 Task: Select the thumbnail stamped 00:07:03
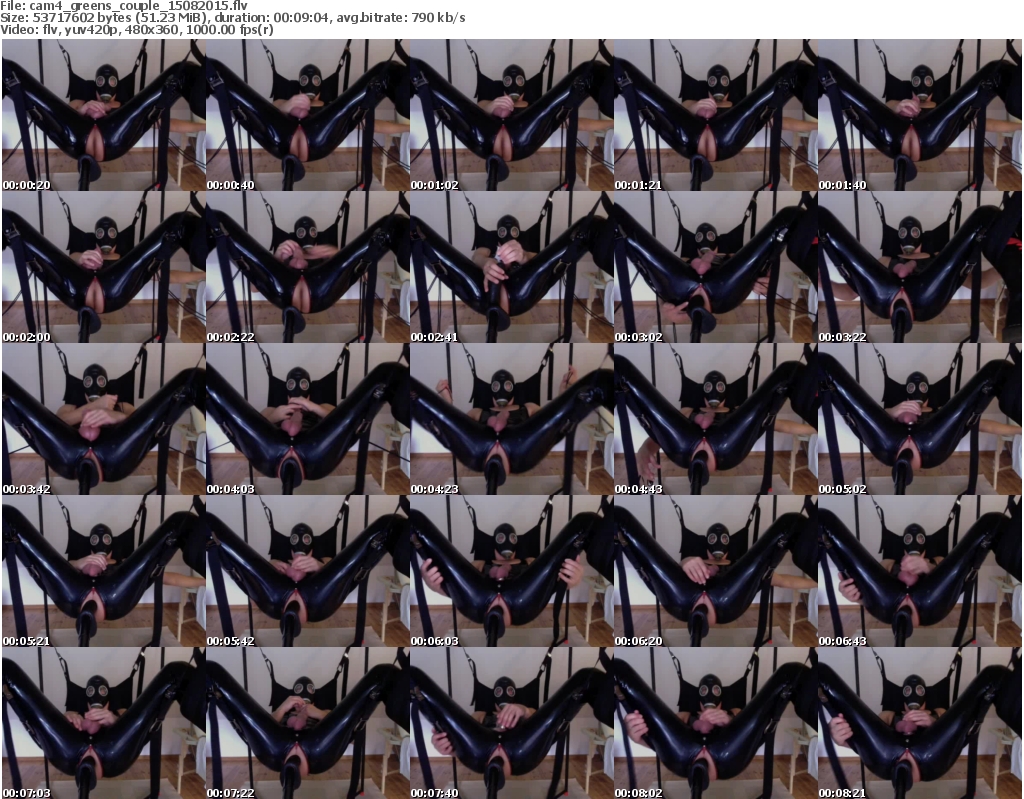tap(103, 723)
